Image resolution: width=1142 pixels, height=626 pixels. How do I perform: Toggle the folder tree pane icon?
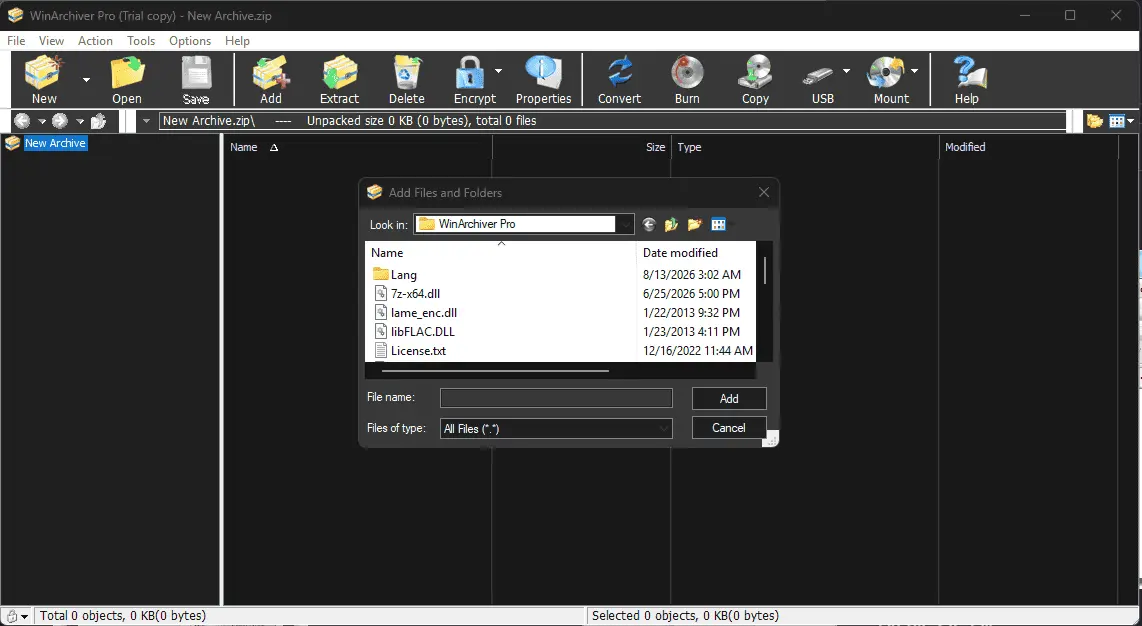pyautogui.click(x=1095, y=121)
